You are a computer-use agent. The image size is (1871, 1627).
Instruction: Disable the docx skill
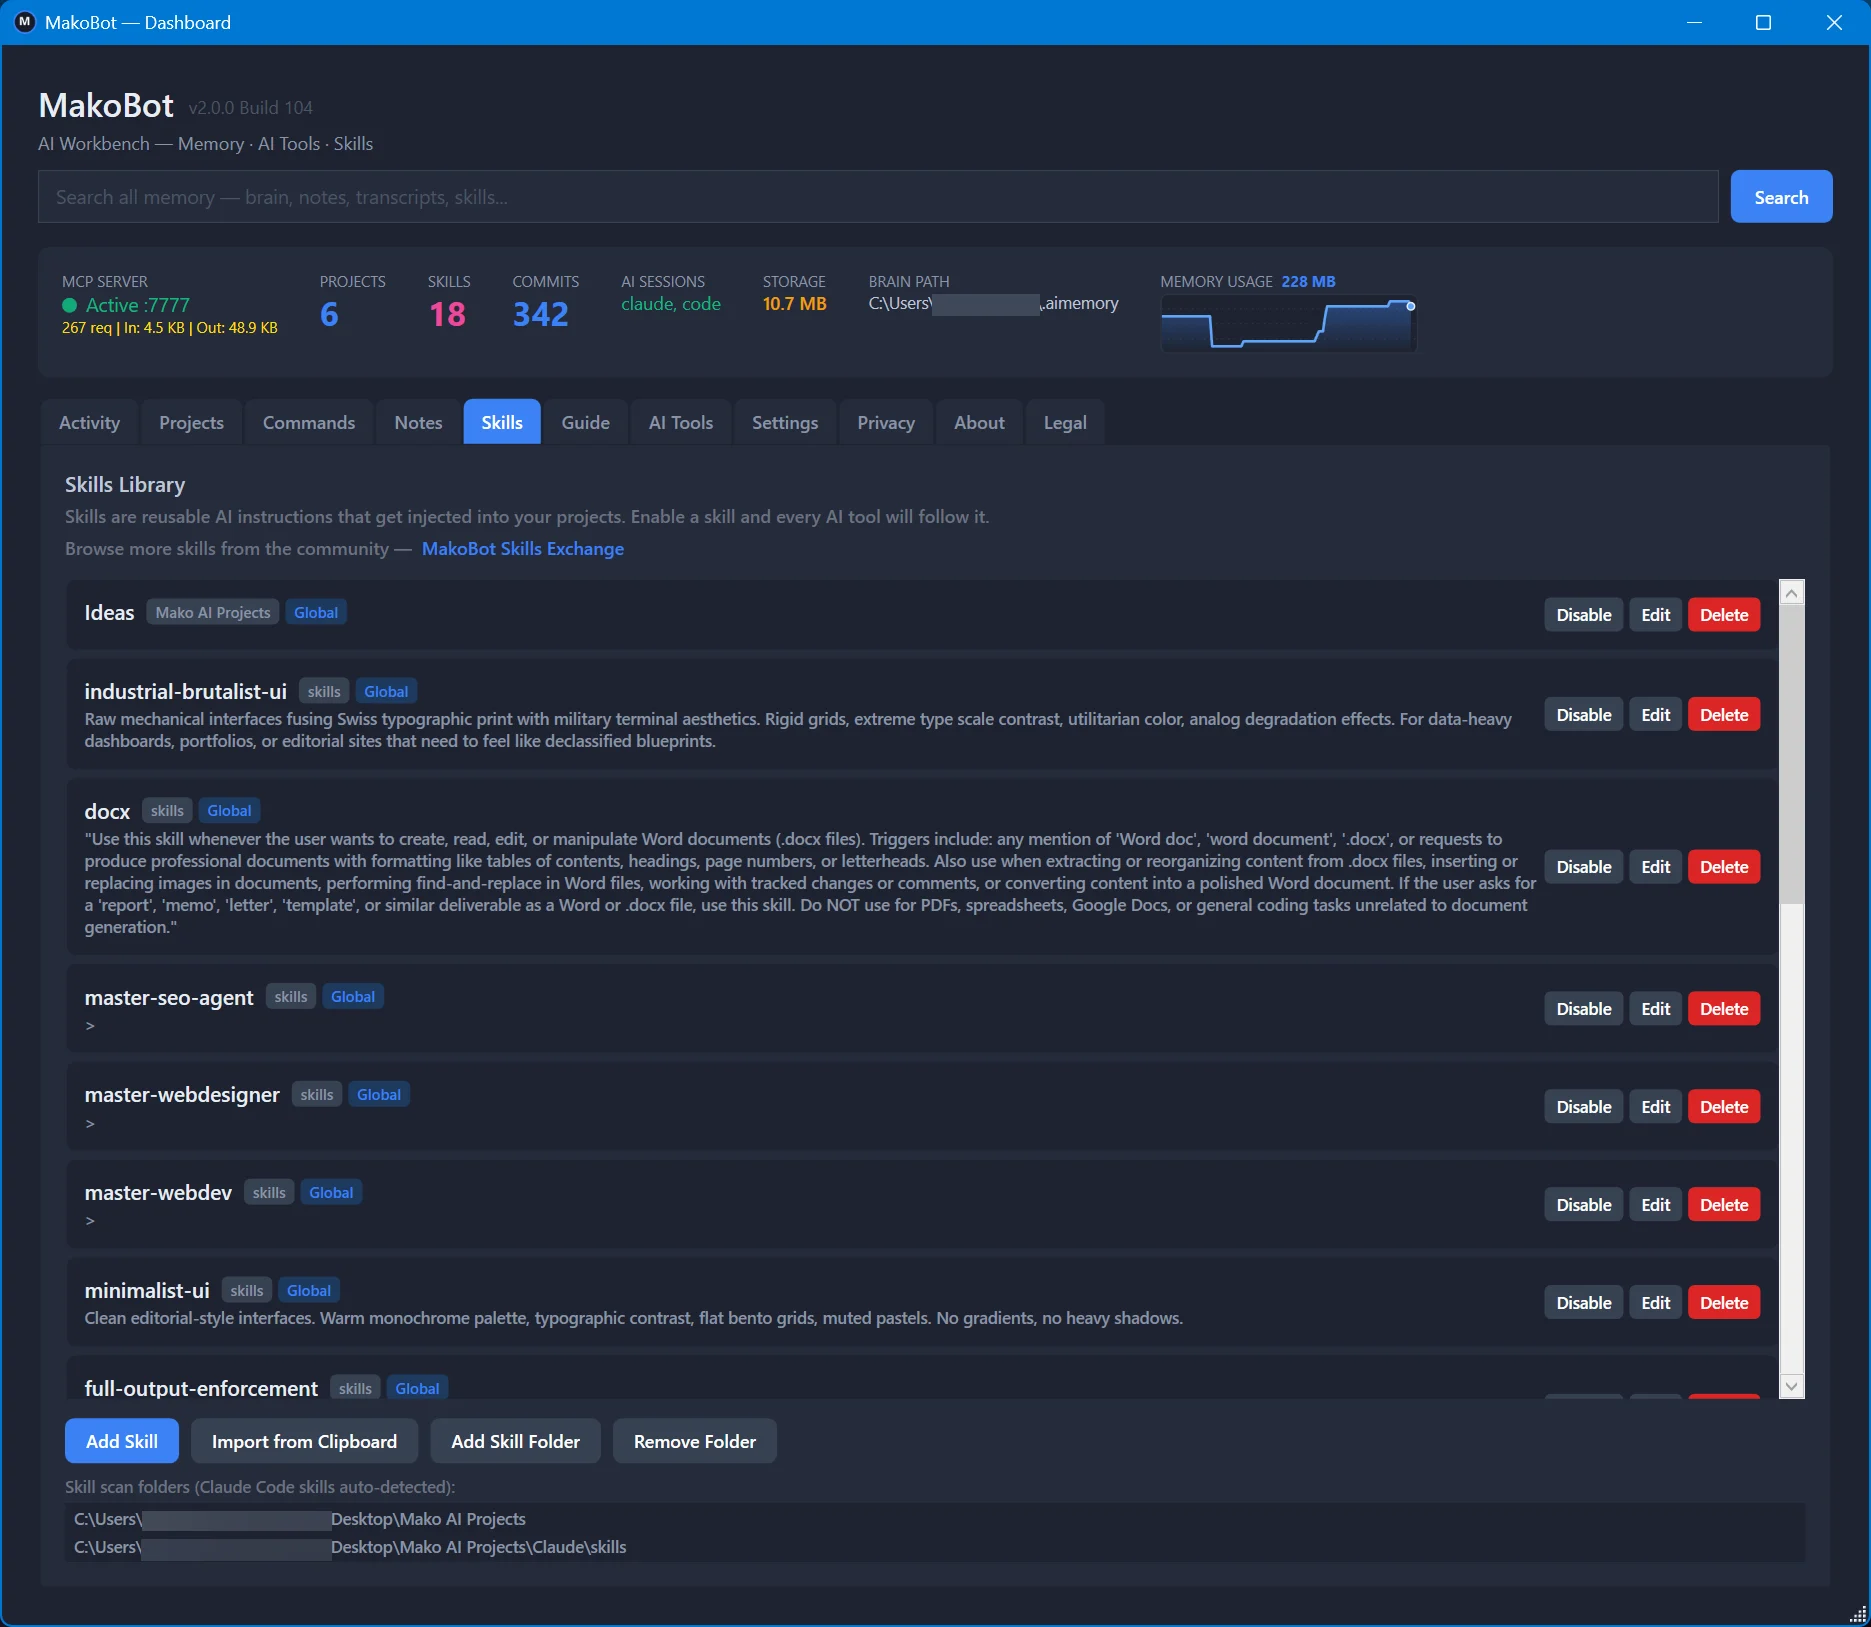pos(1583,867)
